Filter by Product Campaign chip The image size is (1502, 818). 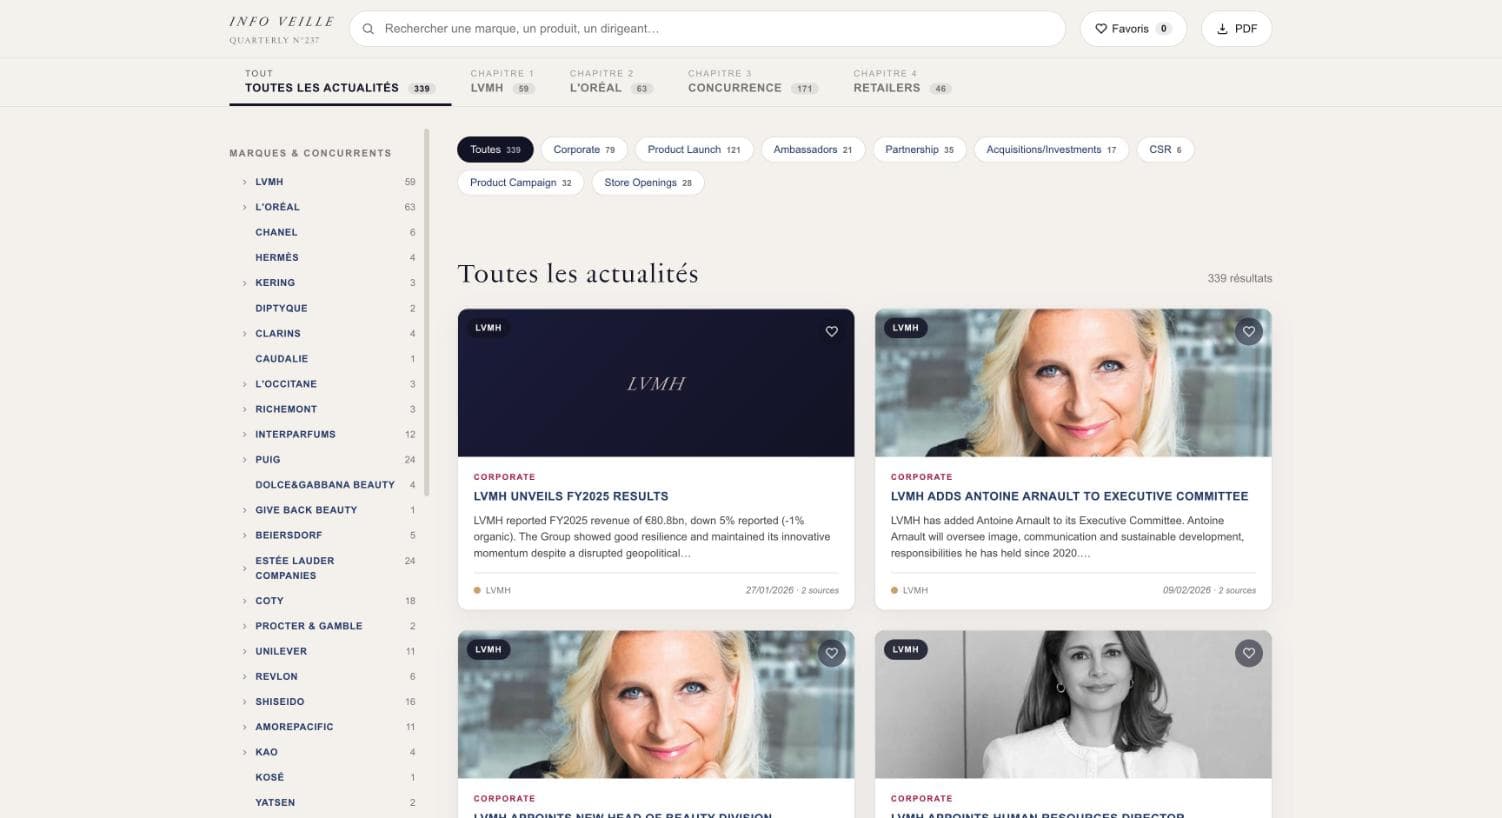point(521,183)
